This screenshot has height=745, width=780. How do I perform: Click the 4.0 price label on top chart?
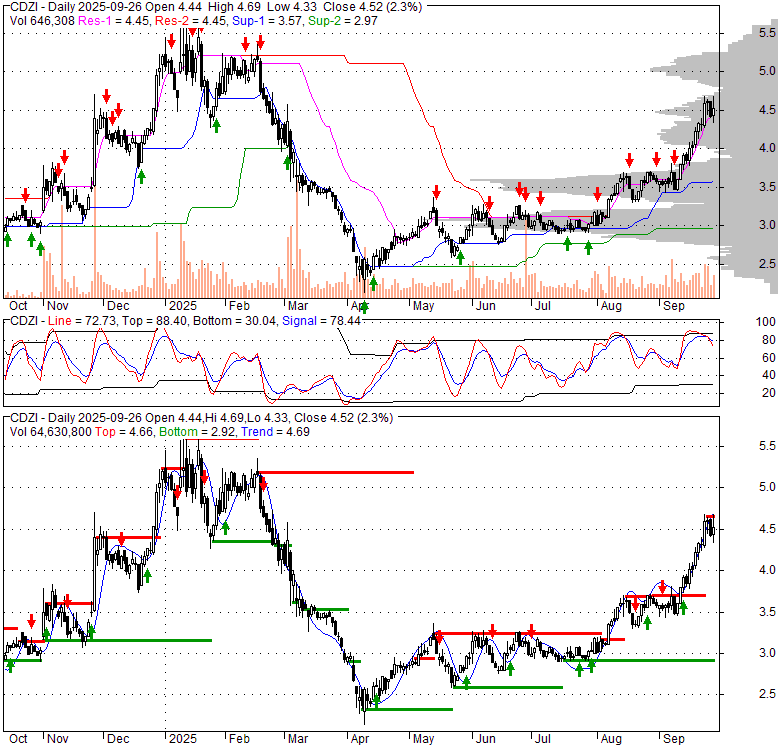click(x=767, y=148)
